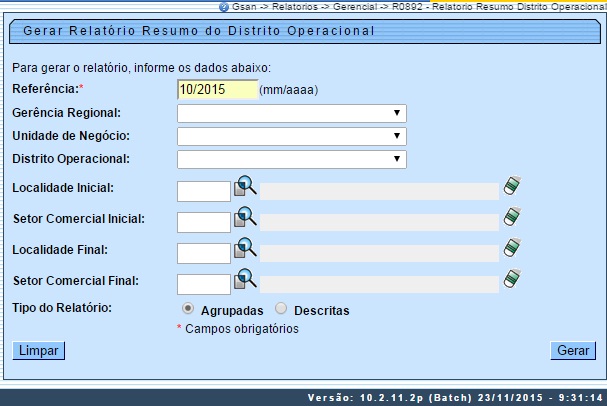Viewport: 607px width, 406px height.
Task: Focus the Setor Comercial Inicial code field
Action: tap(204, 222)
